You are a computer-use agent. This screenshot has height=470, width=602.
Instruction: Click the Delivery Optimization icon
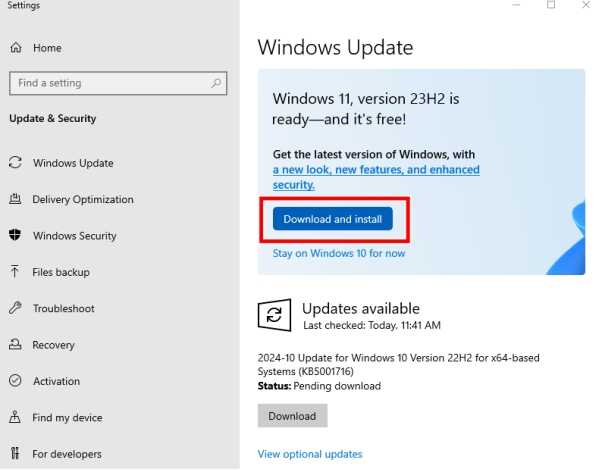click(15, 199)
